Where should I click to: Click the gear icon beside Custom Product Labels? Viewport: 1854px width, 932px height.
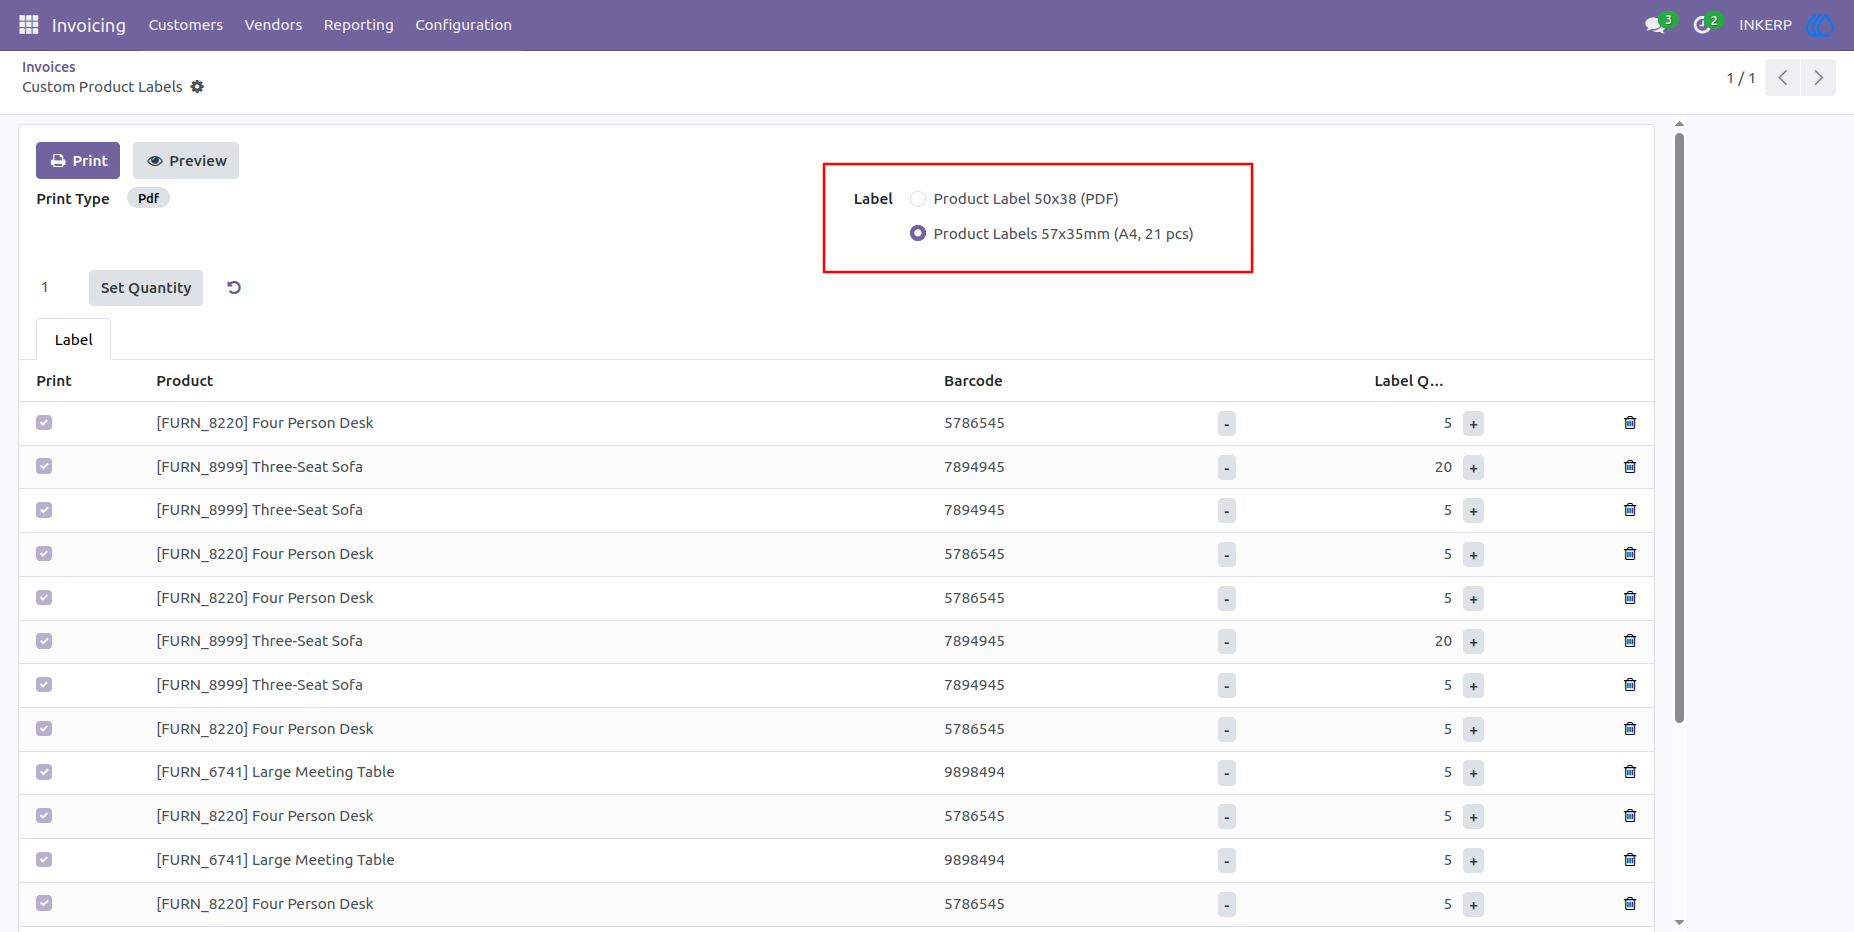pos(197,87)
